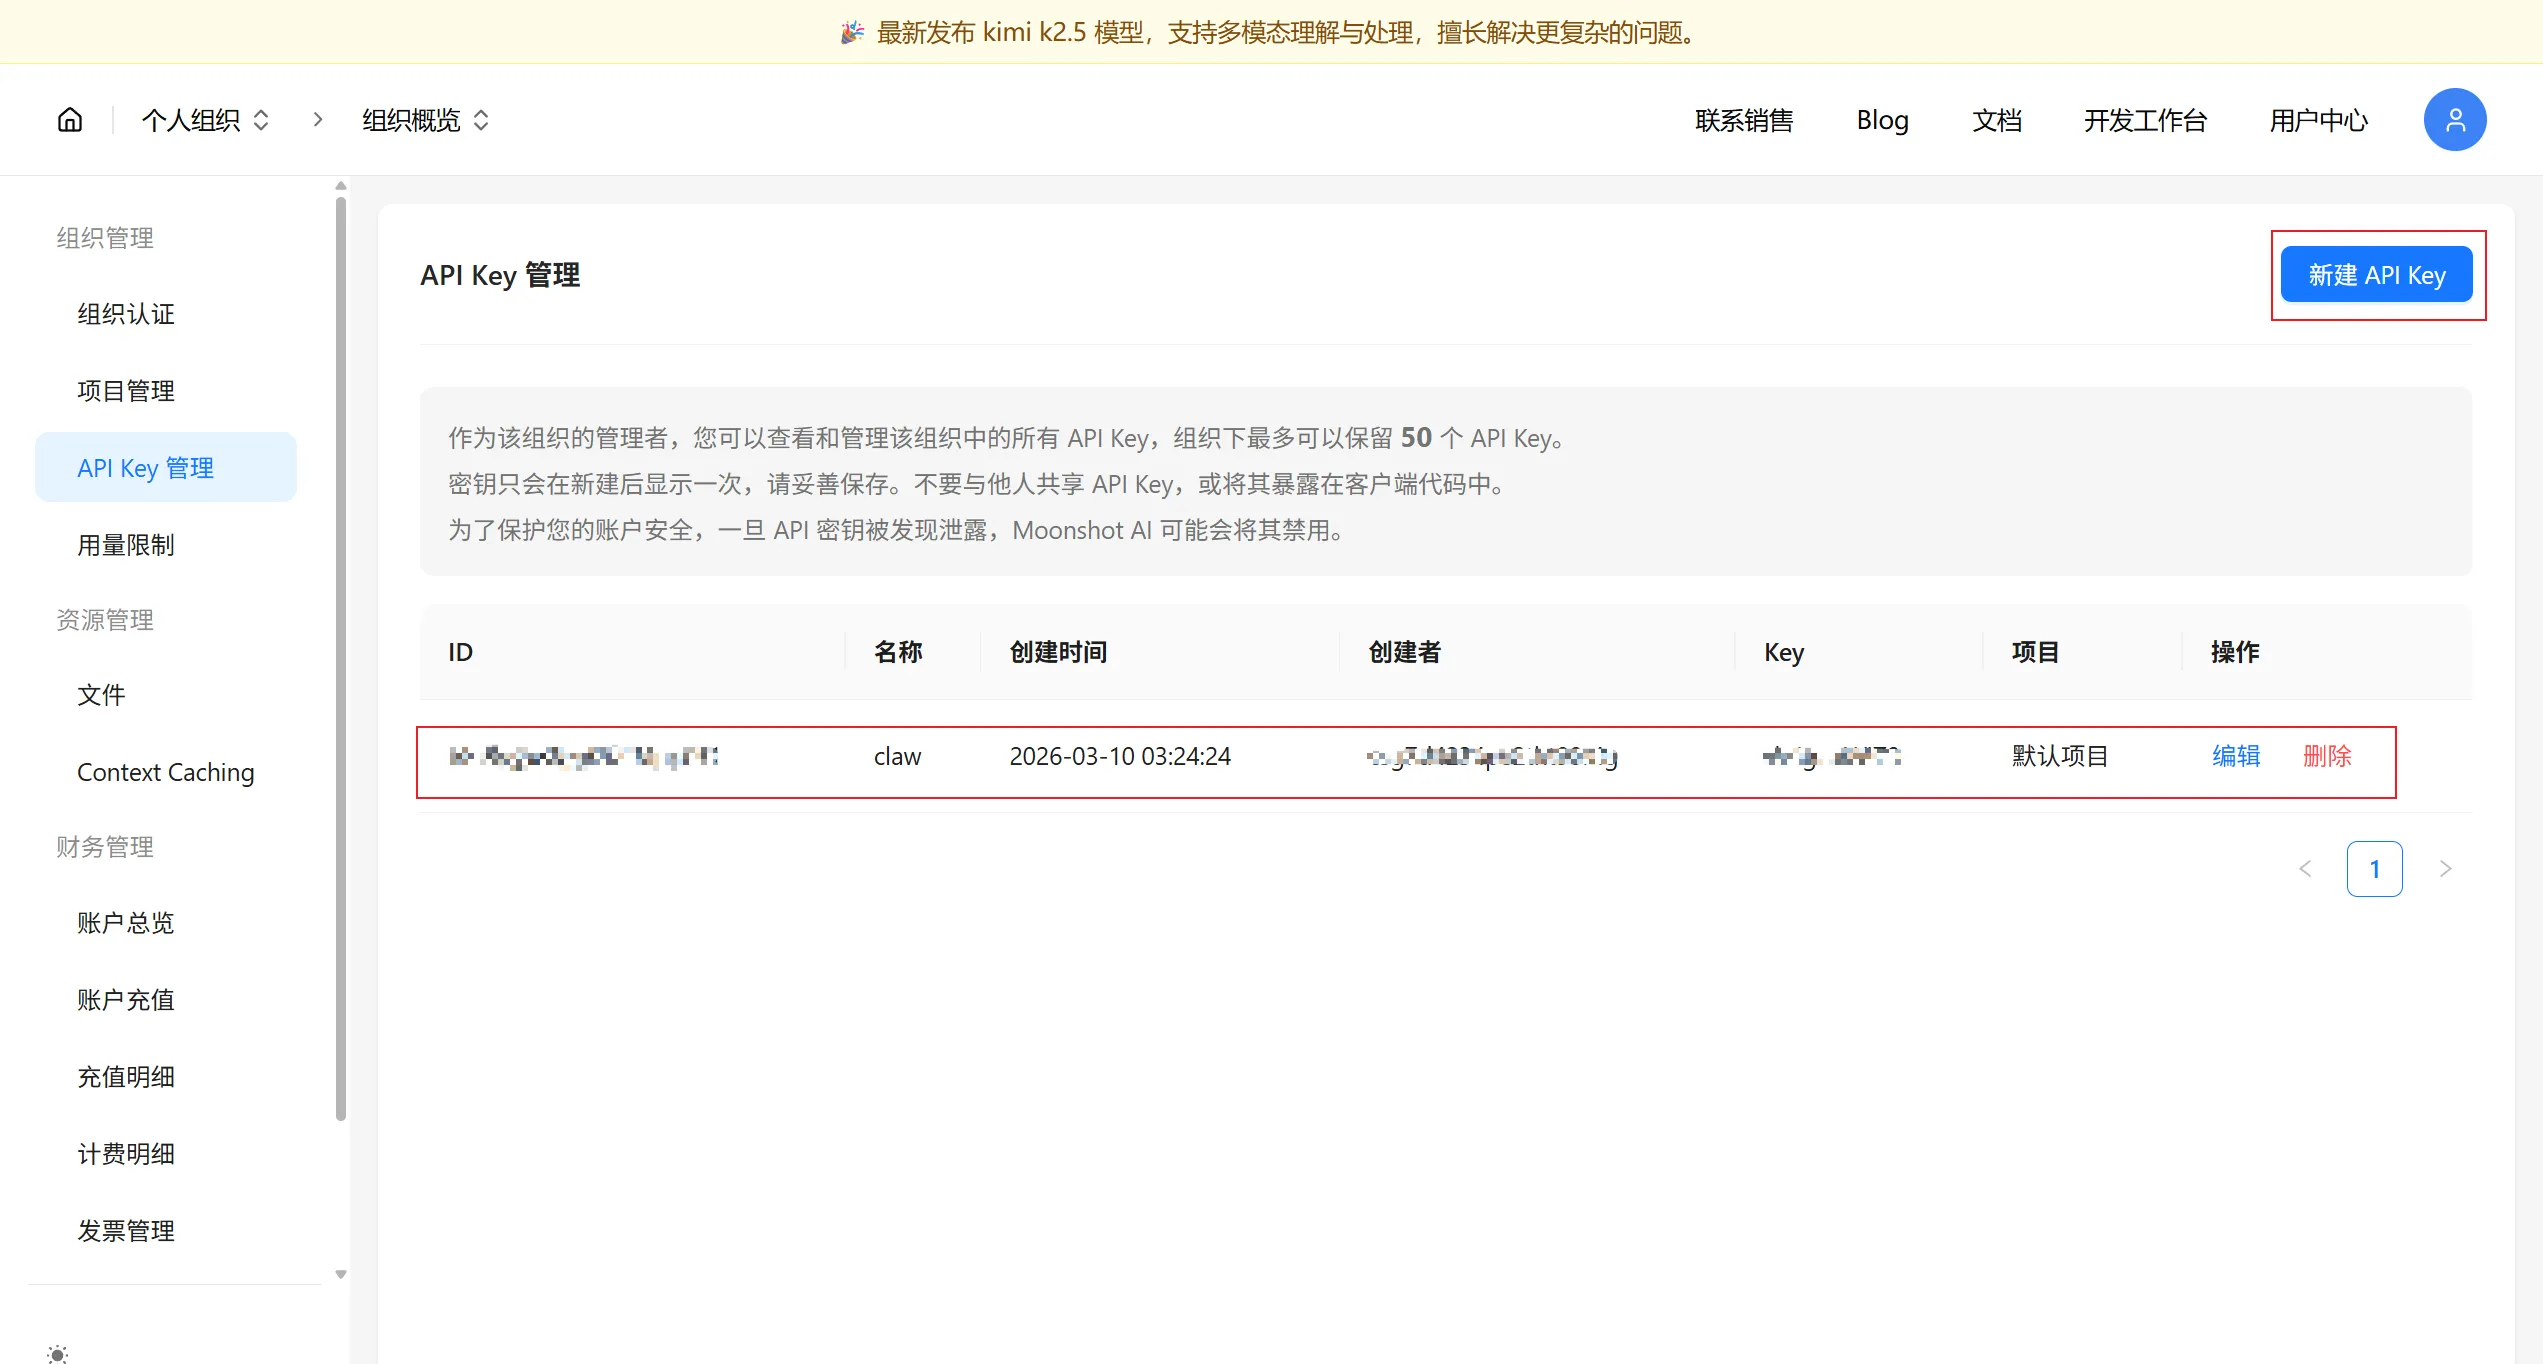2543x1364 pixels.
Task: Click the sidebar vertical scrollbar
Action: click(341, 660)
